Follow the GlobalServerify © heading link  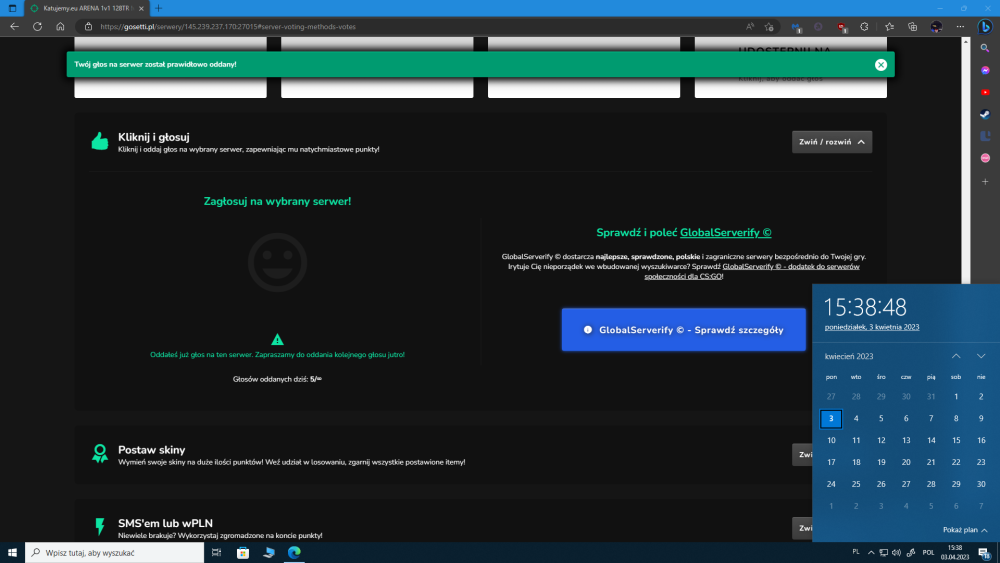(x=726, y=233)
